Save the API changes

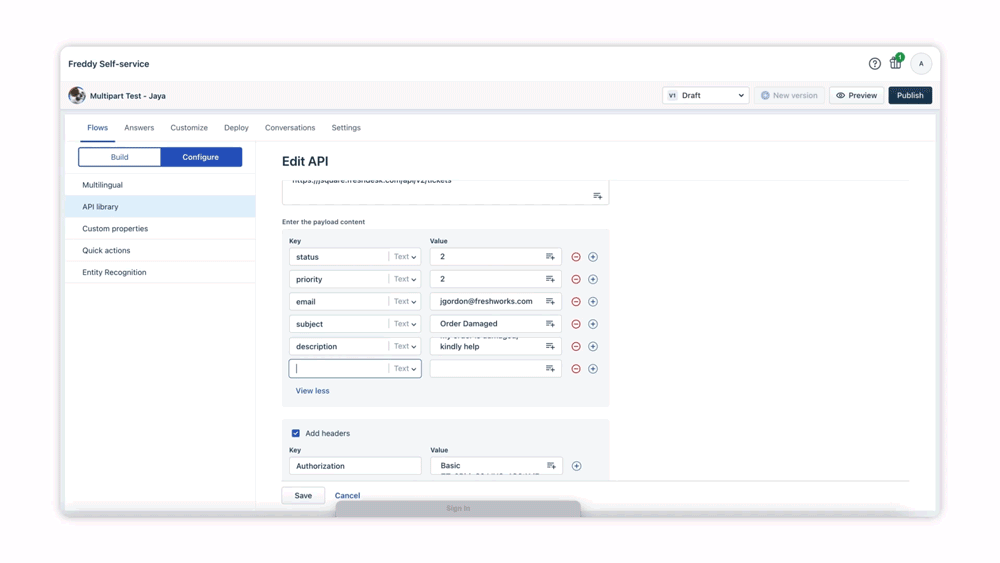303,495
